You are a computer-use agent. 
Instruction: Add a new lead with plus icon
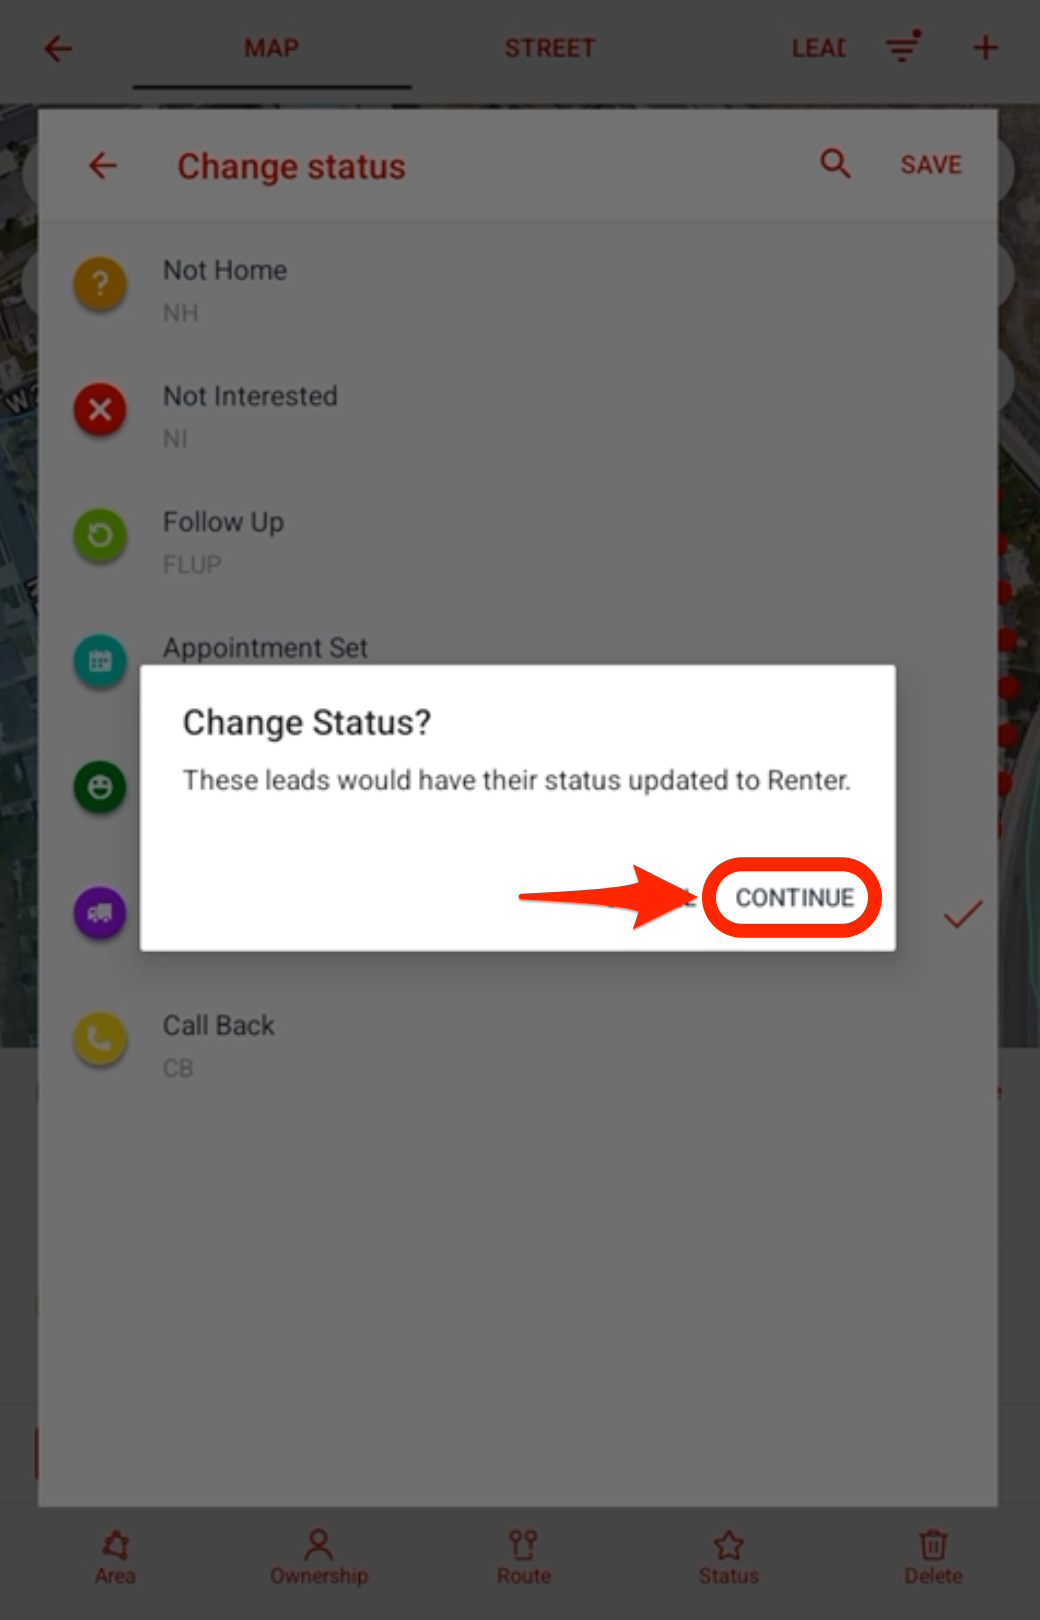pos(985,47)
